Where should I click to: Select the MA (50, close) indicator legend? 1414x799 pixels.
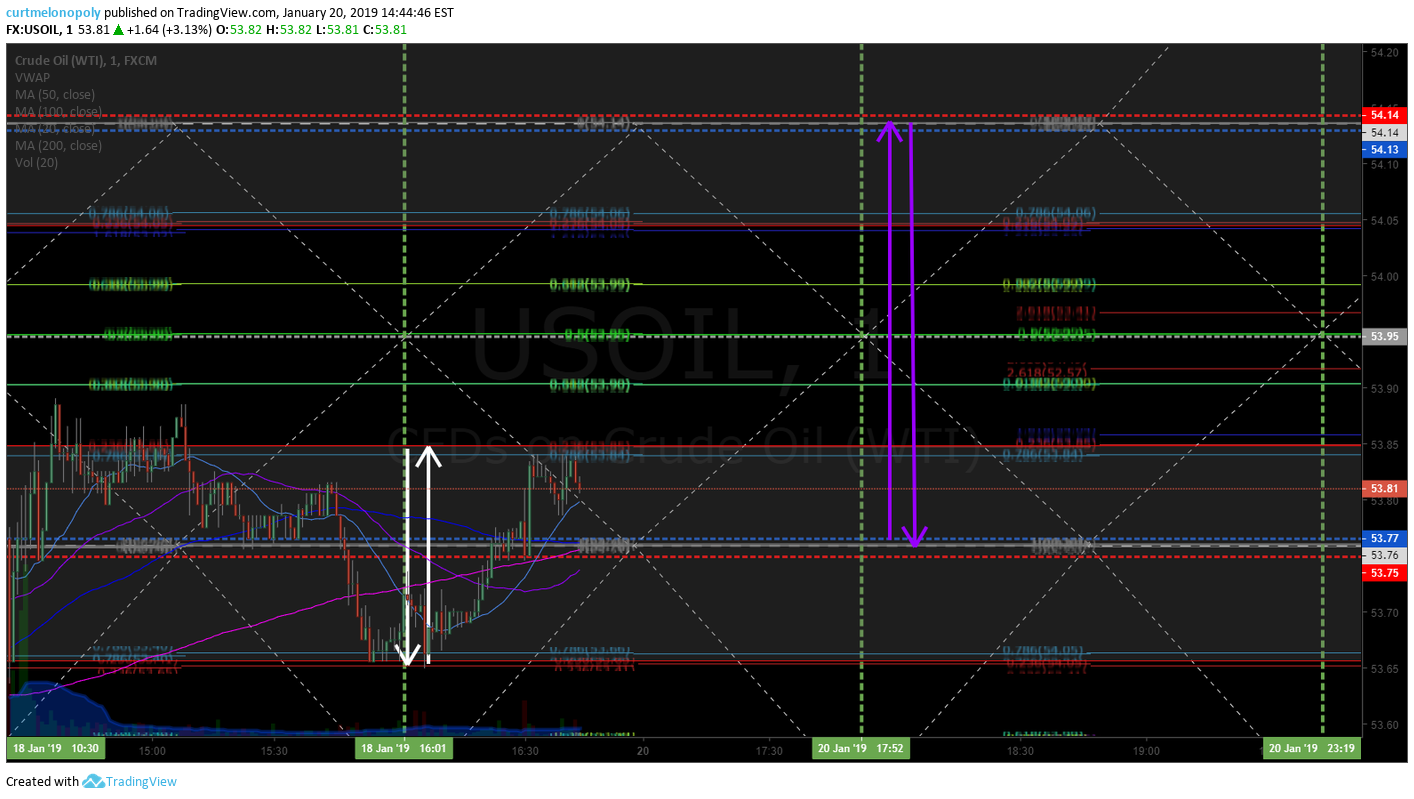coord(54,94)
